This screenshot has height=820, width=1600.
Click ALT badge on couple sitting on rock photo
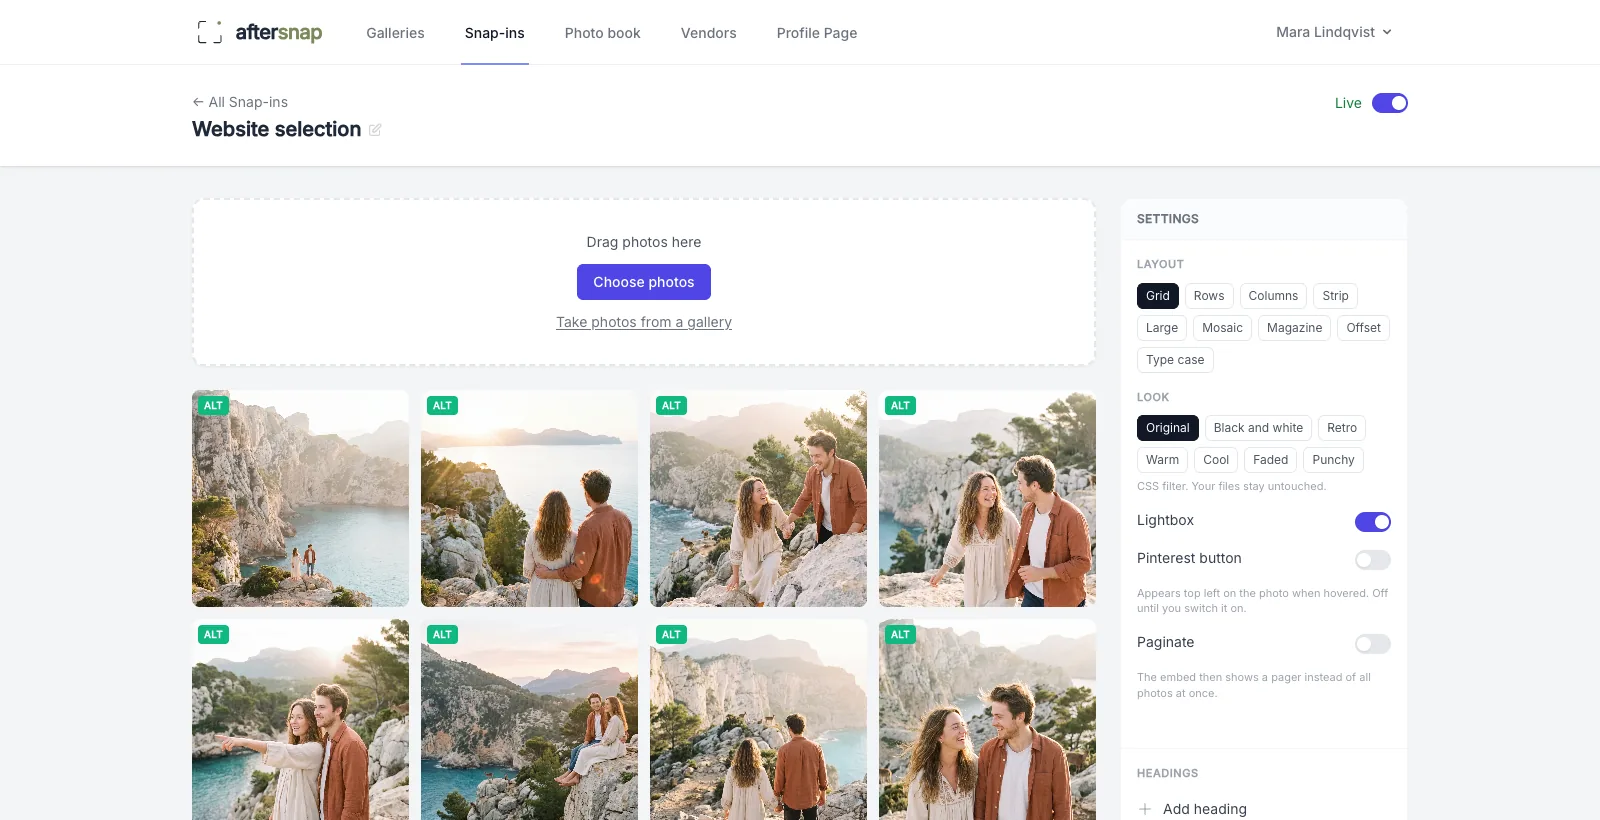(442, 635)
